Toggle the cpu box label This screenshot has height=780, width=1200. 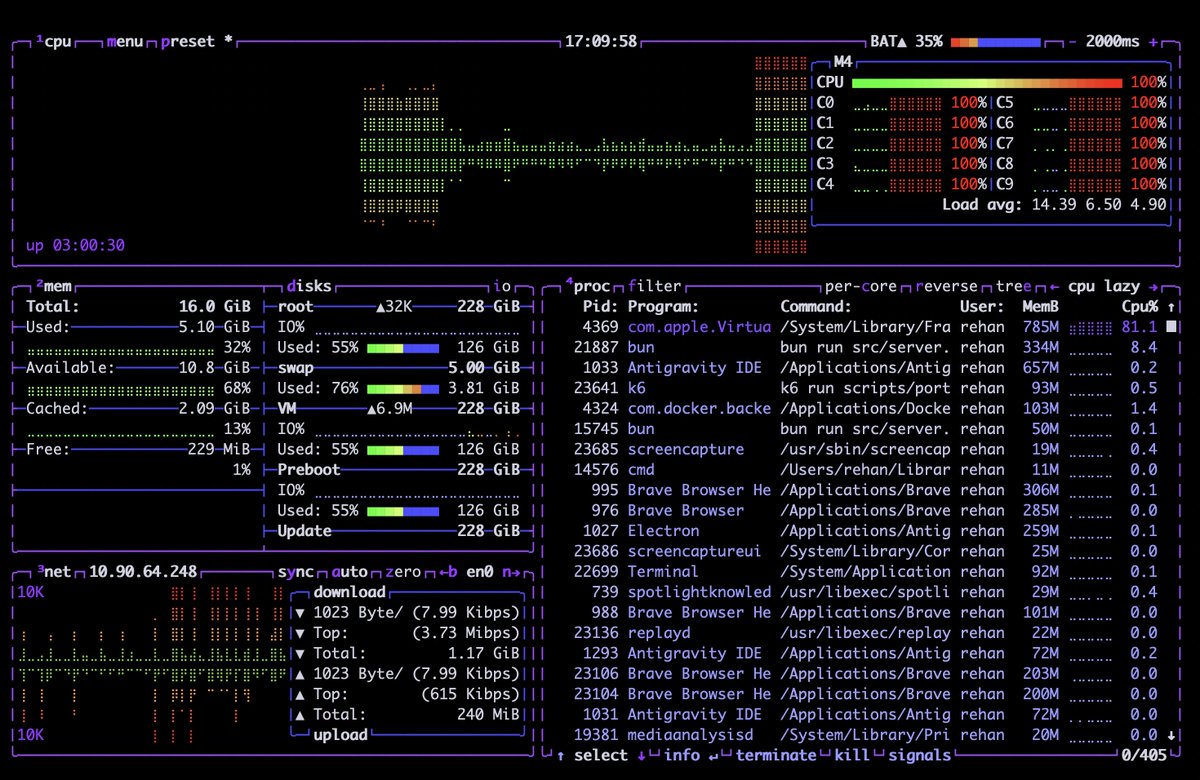click(55, 42)
